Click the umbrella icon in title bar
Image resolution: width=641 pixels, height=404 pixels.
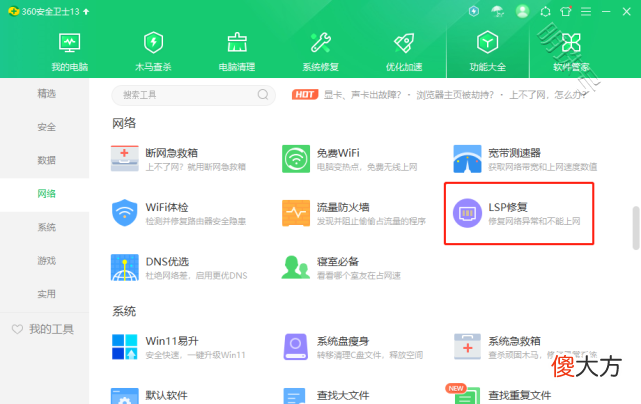(x=498, y=11)
